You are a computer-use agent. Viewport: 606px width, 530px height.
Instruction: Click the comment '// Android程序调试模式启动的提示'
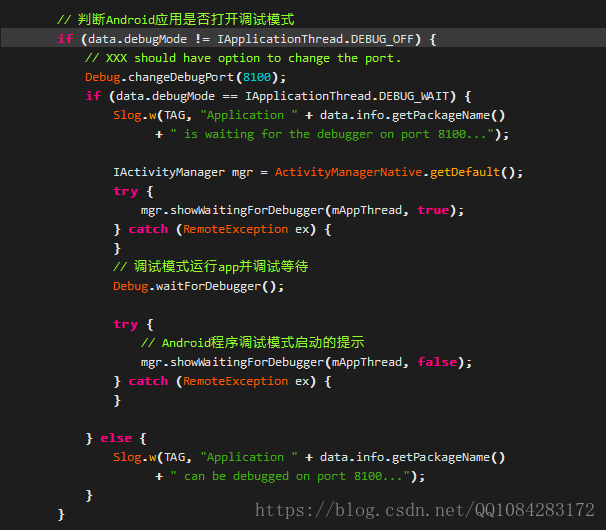click(x=253, y=343)
